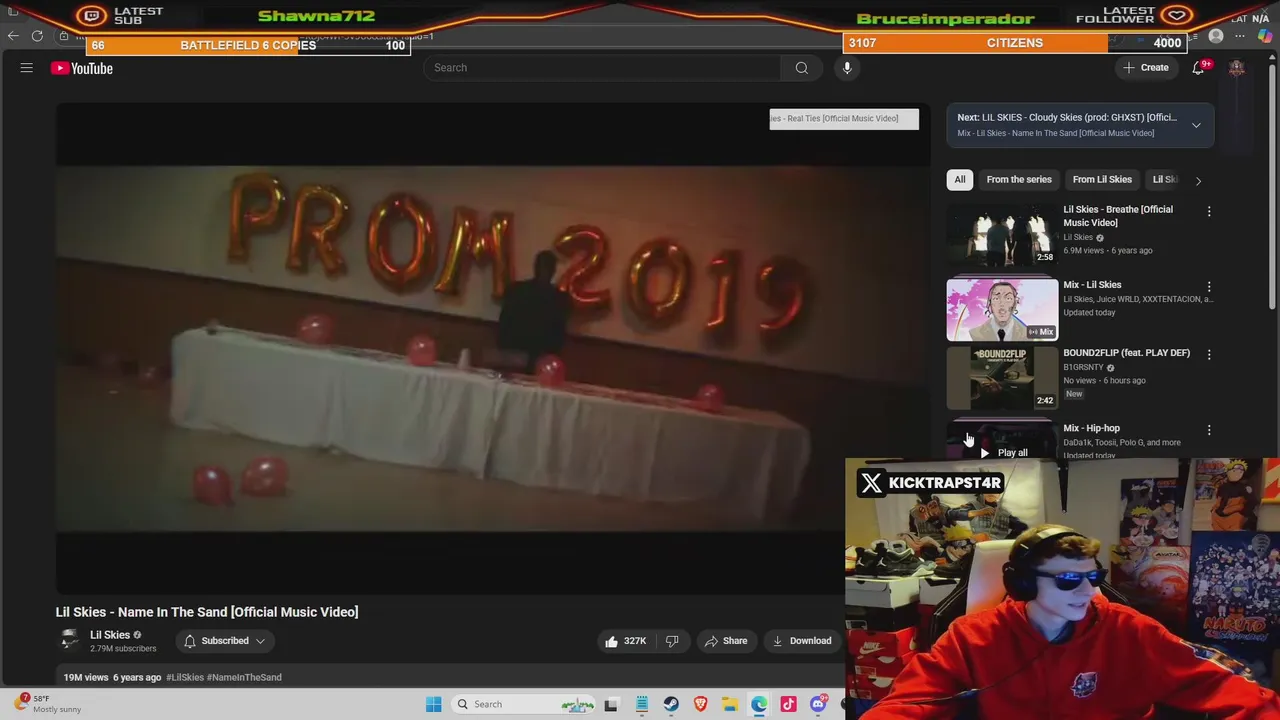Image resolution: width=1280 pixels, height=720 pixels.
Task: Reload the page with the browser refresh icon
Action: [37, 36]
